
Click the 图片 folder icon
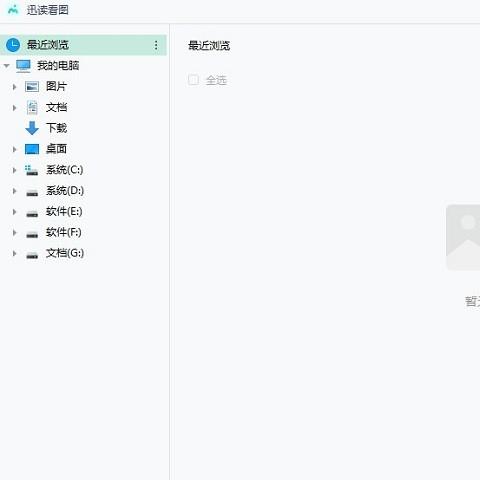(32, 87)
